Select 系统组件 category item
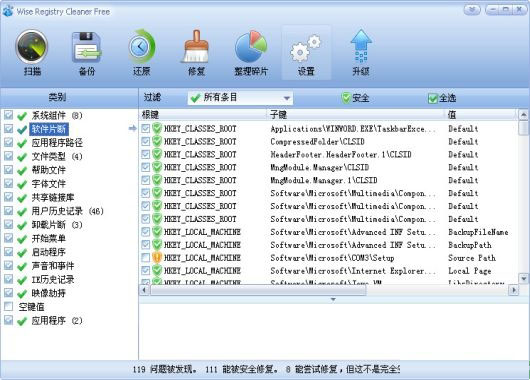The height and width of the screenshot is (380, 530). tap(48, 115)
